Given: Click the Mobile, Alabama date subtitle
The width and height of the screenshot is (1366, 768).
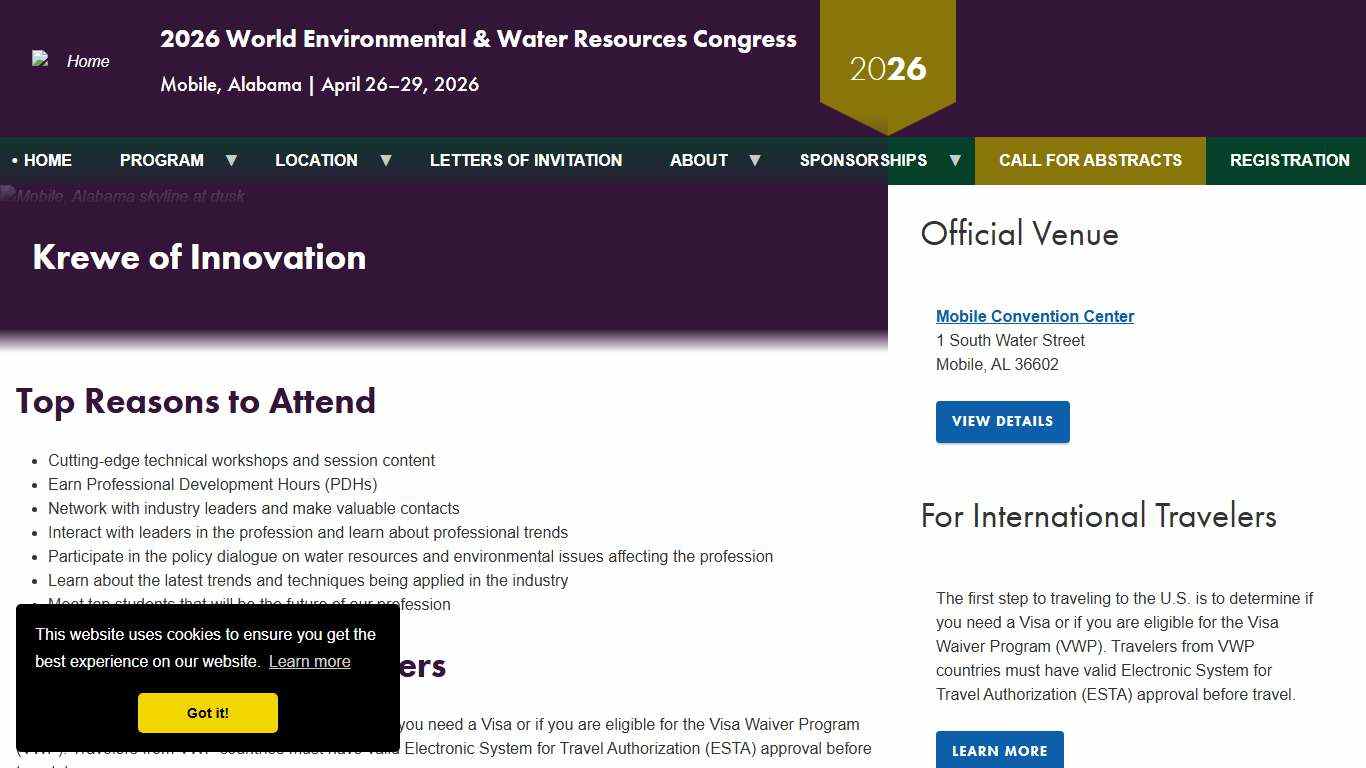Looking at the screenshot, I should 319,84.
